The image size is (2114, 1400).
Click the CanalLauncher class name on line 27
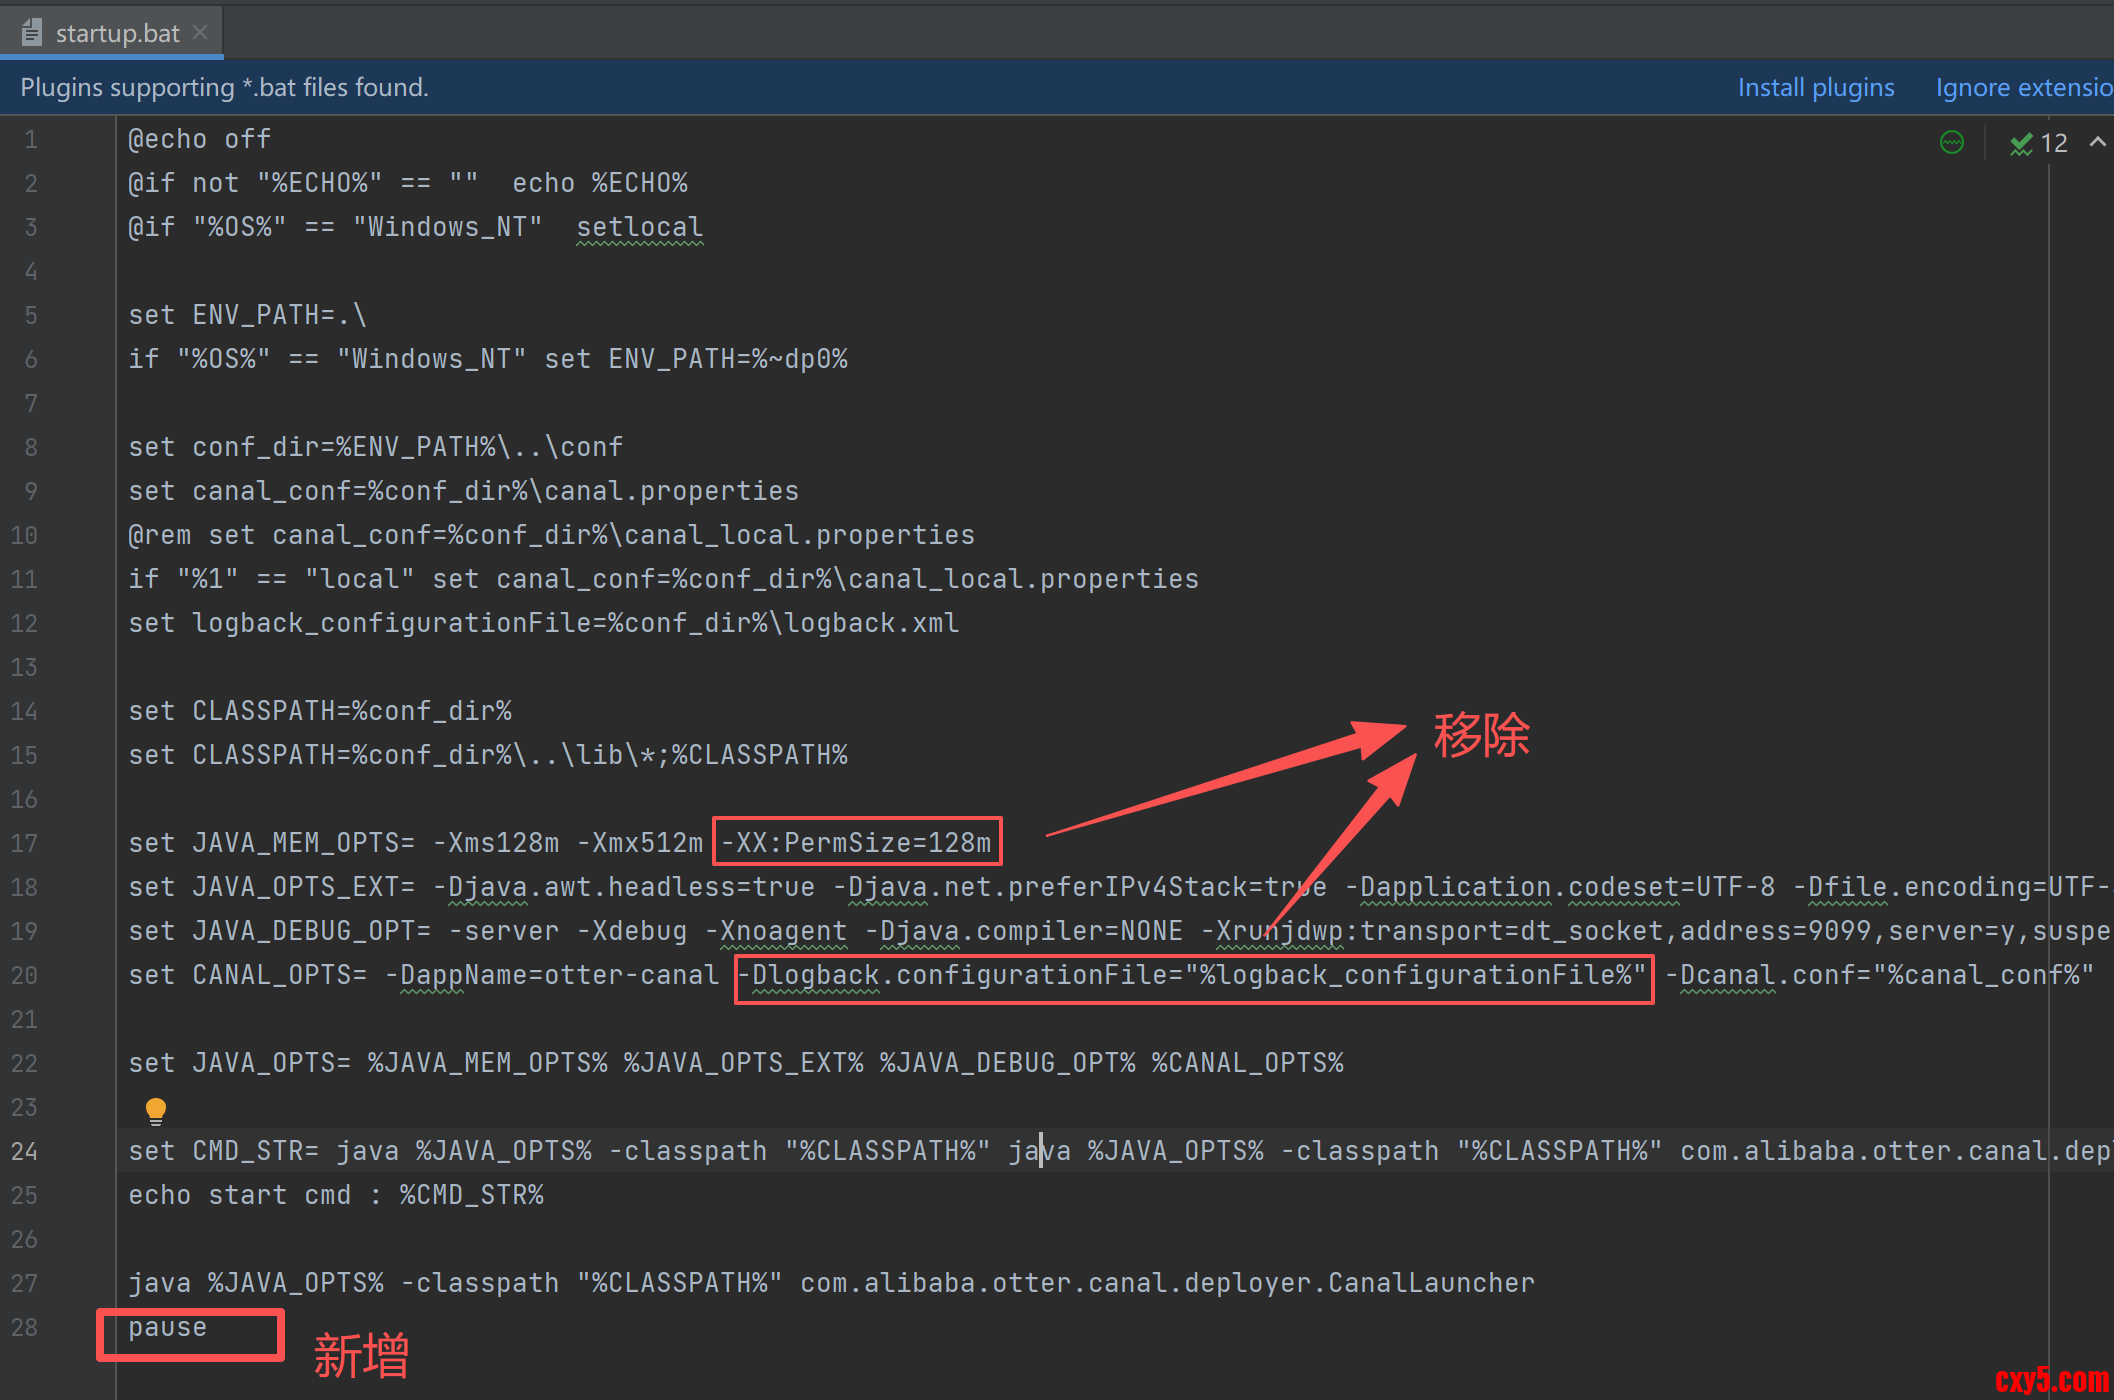(1430, 1283)
